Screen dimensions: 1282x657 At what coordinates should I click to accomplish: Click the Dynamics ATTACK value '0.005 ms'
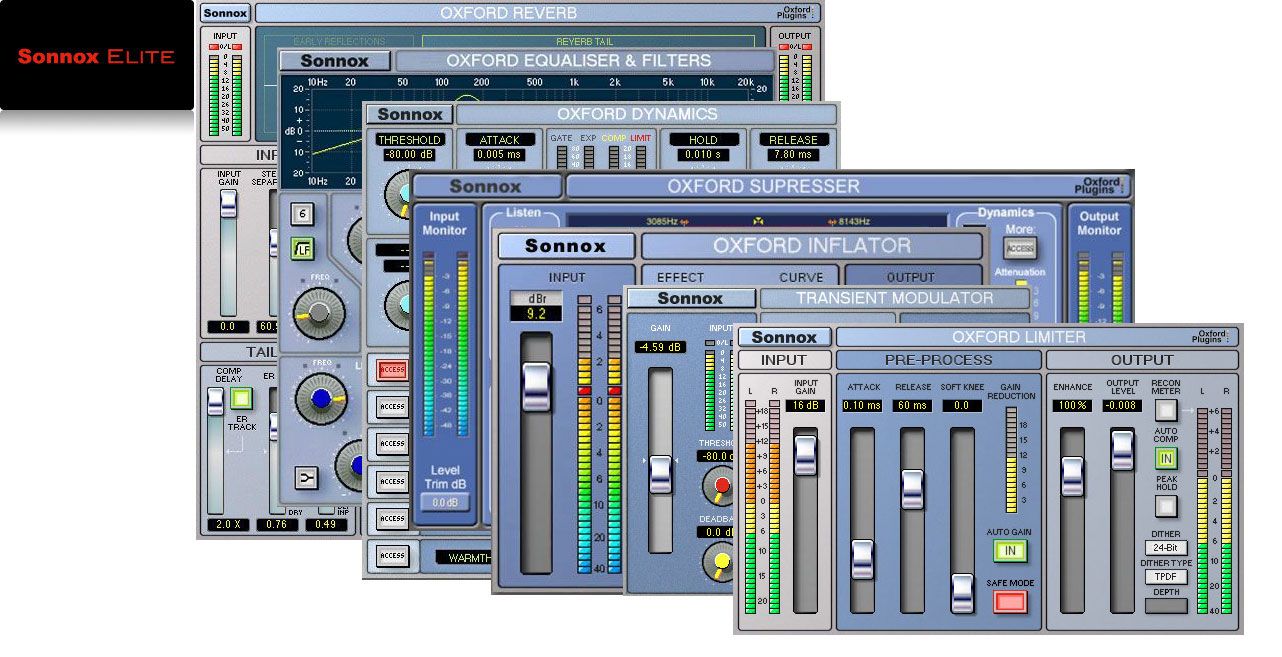(x=500, y=155)
